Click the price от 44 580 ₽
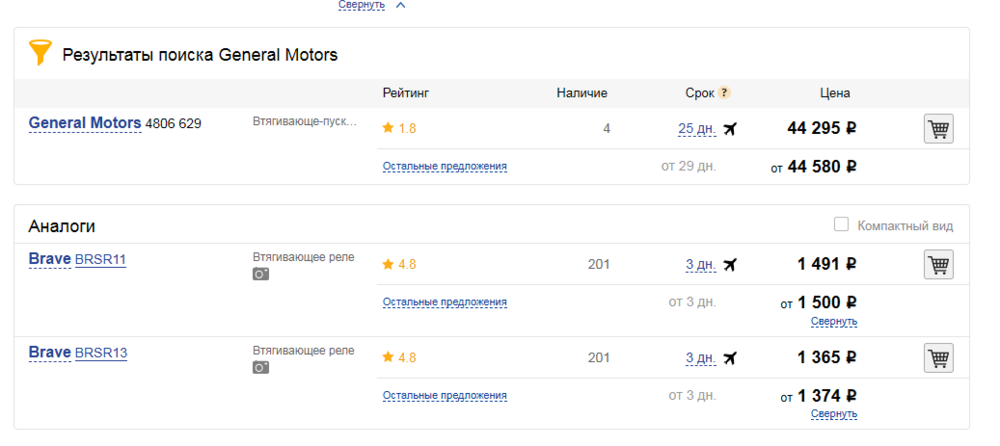Screen dimensions: 1000x446 (814, 167)
